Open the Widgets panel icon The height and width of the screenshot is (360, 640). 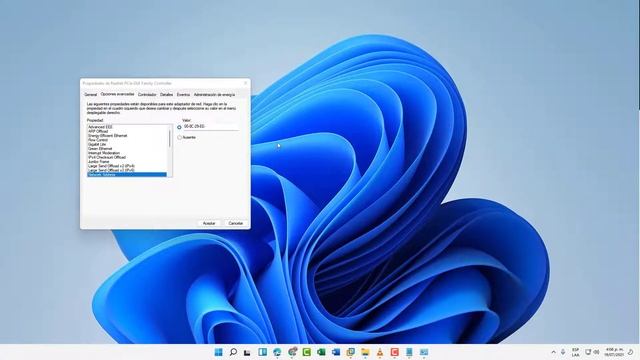[x=262, y=352]
